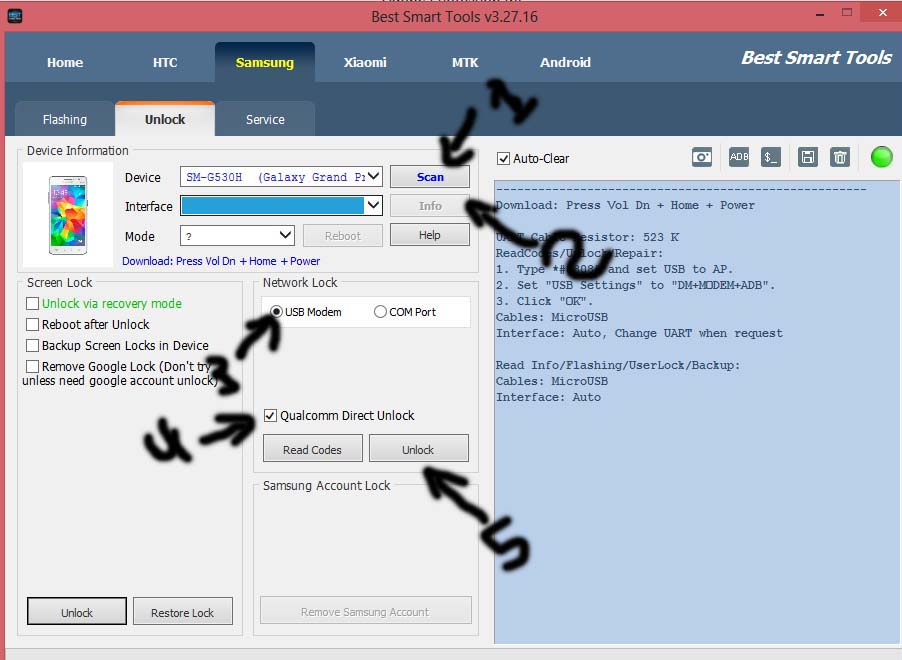Enable Remove Google Lock option
This screenshot has width=902, height=660.
tap(33, 367)
